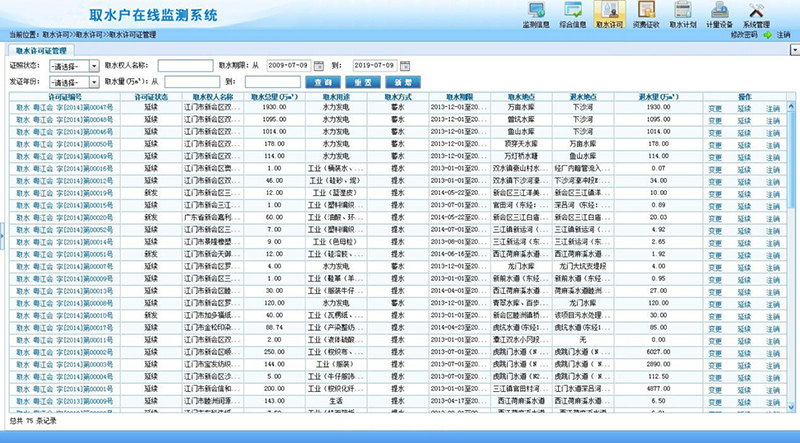Open the 计量设备 module icon
This screenshot has height=443, width=800.
point(719,13)
